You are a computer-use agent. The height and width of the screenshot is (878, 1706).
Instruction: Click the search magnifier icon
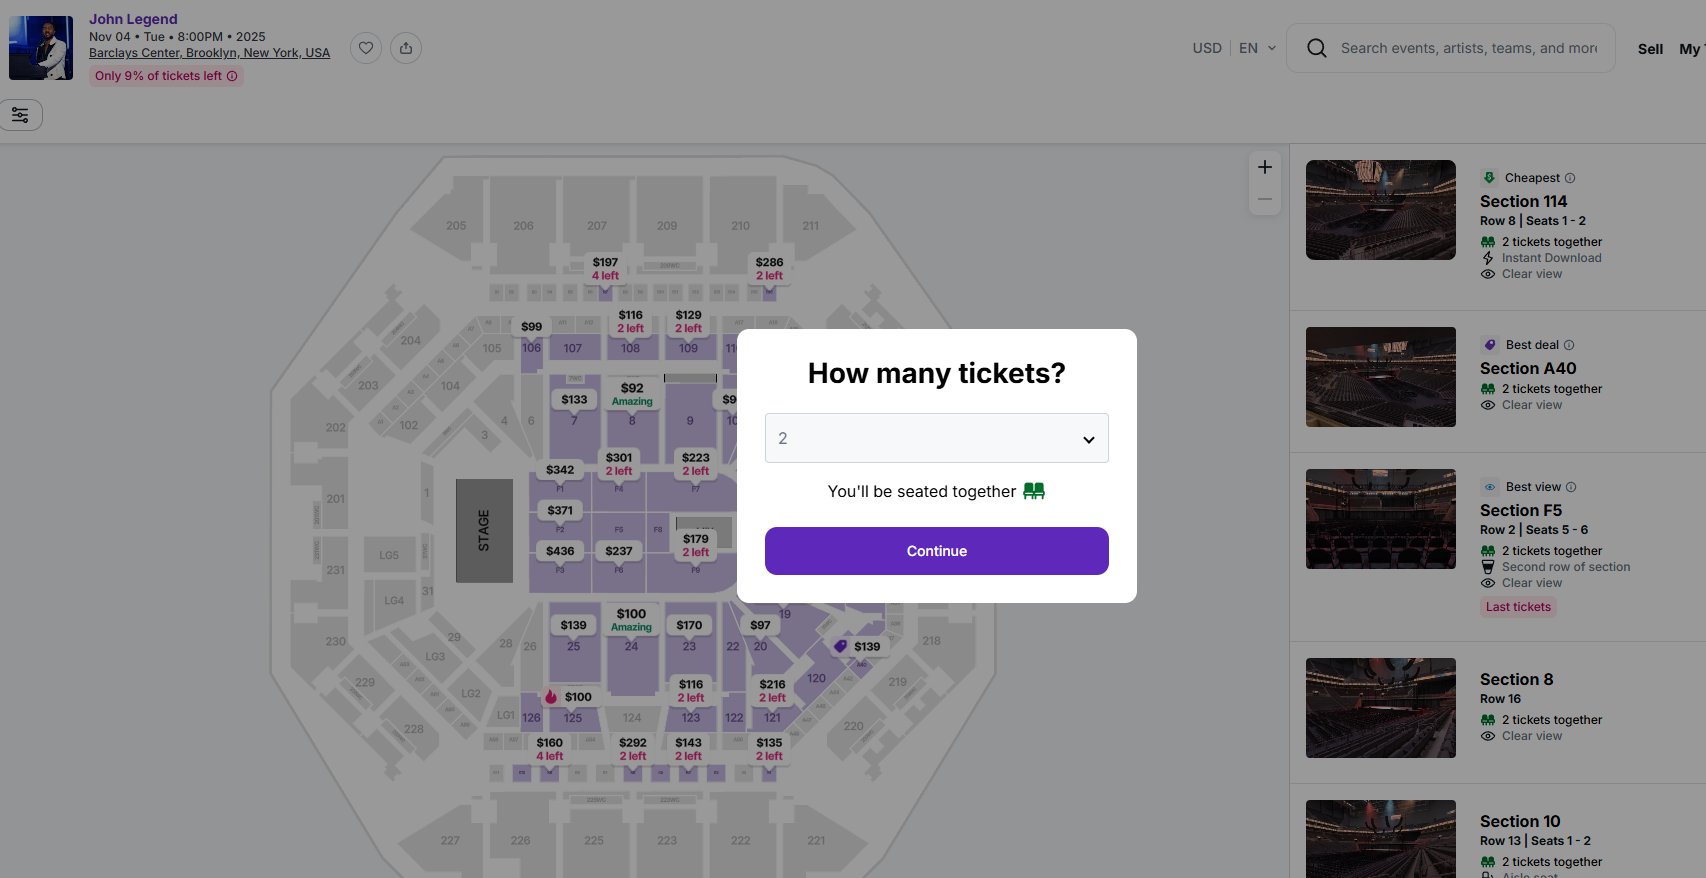point(1317,48)
